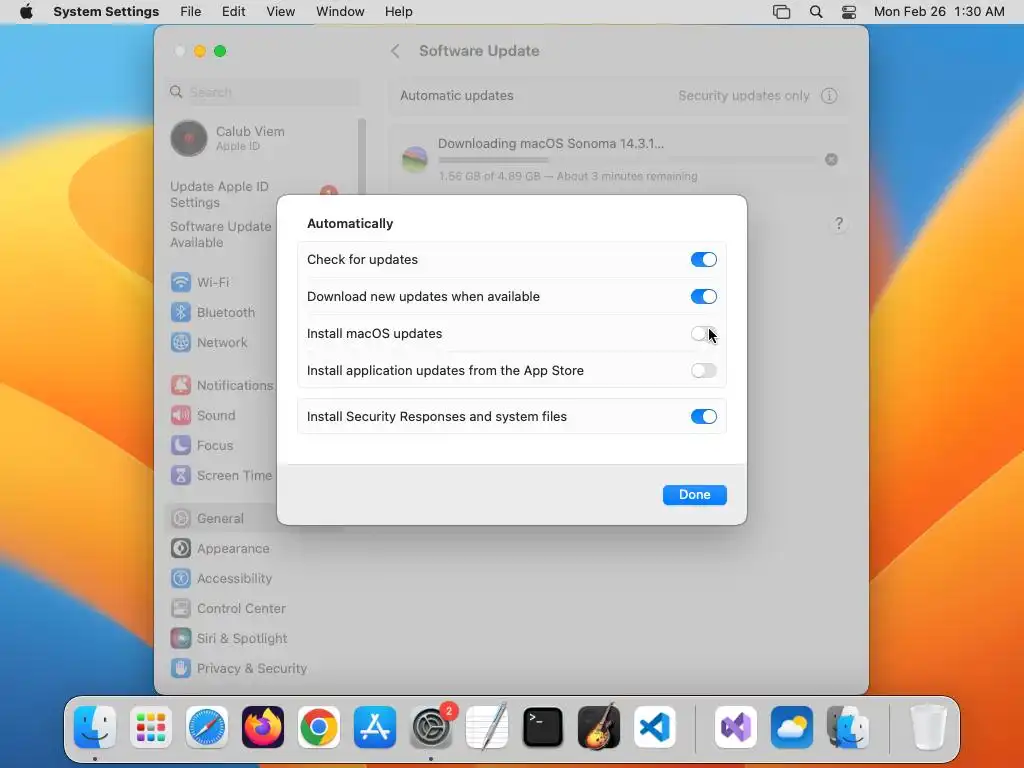Click Automatic updates info icon

click(829, 96)
